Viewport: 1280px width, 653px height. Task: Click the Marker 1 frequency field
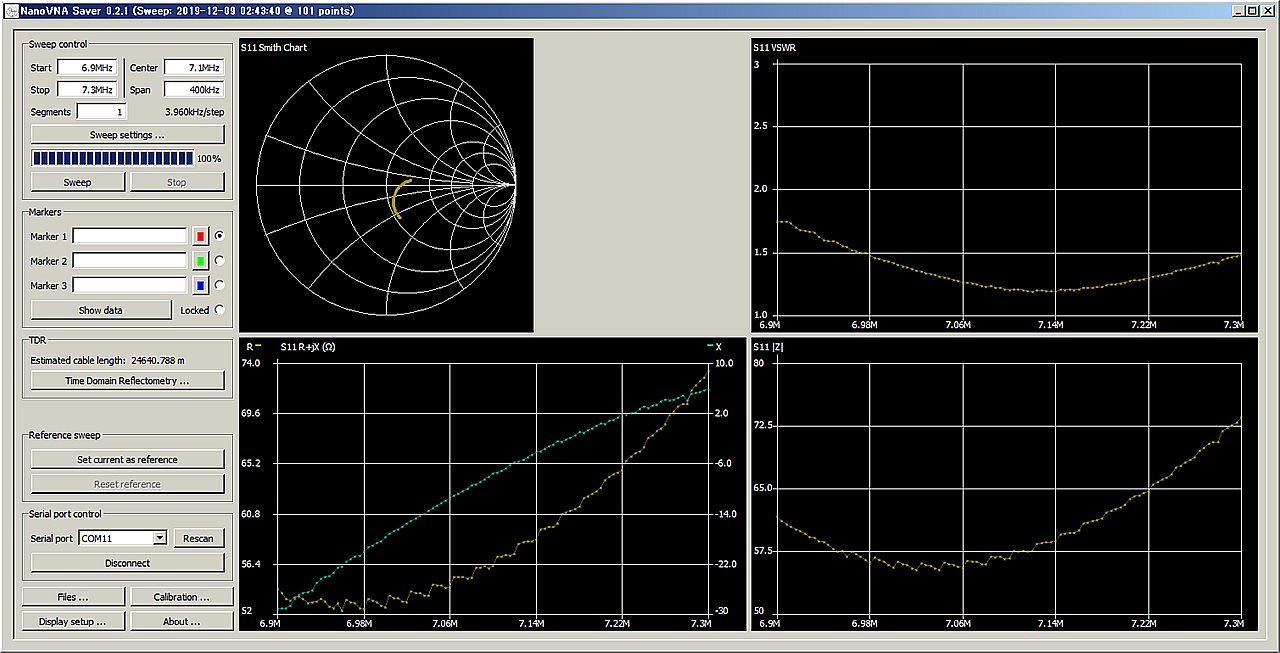tap(130, 237)
